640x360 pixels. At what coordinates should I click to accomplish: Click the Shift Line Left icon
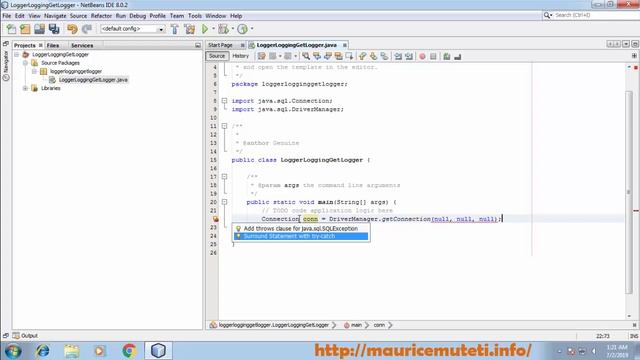398,56
